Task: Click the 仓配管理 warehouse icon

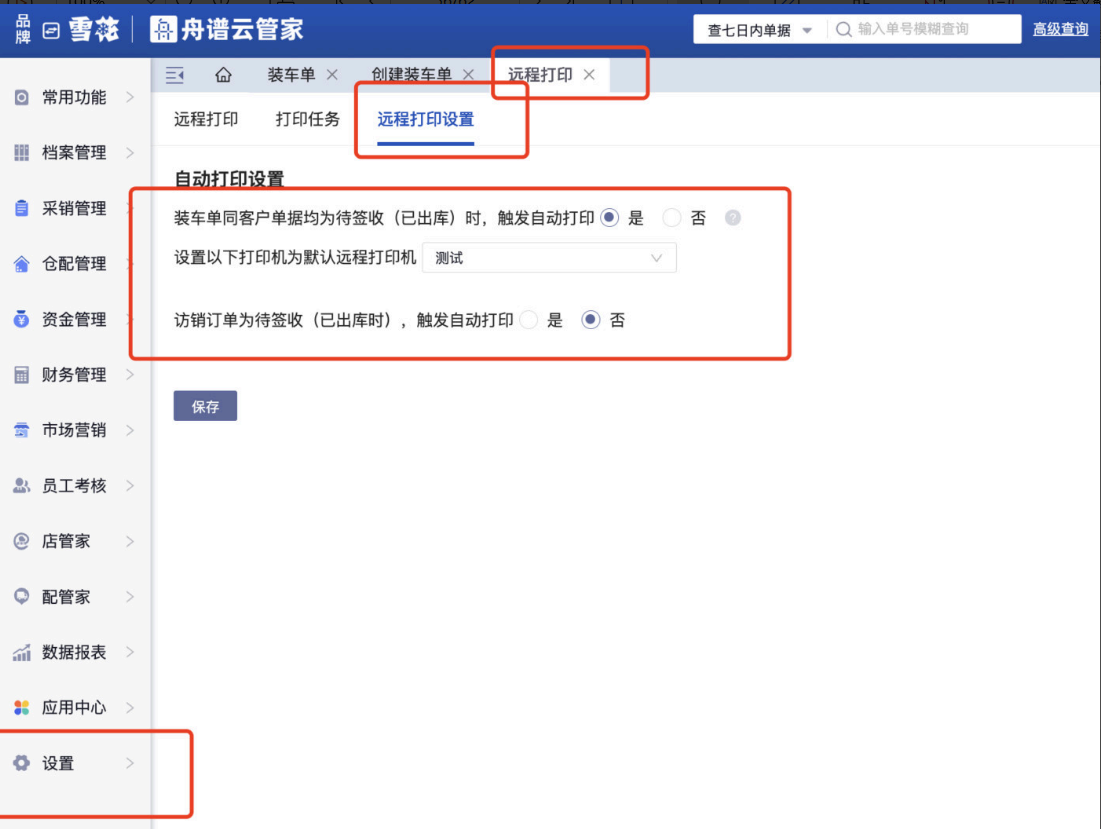Action: pyautogui.click(x=22, y=264)
